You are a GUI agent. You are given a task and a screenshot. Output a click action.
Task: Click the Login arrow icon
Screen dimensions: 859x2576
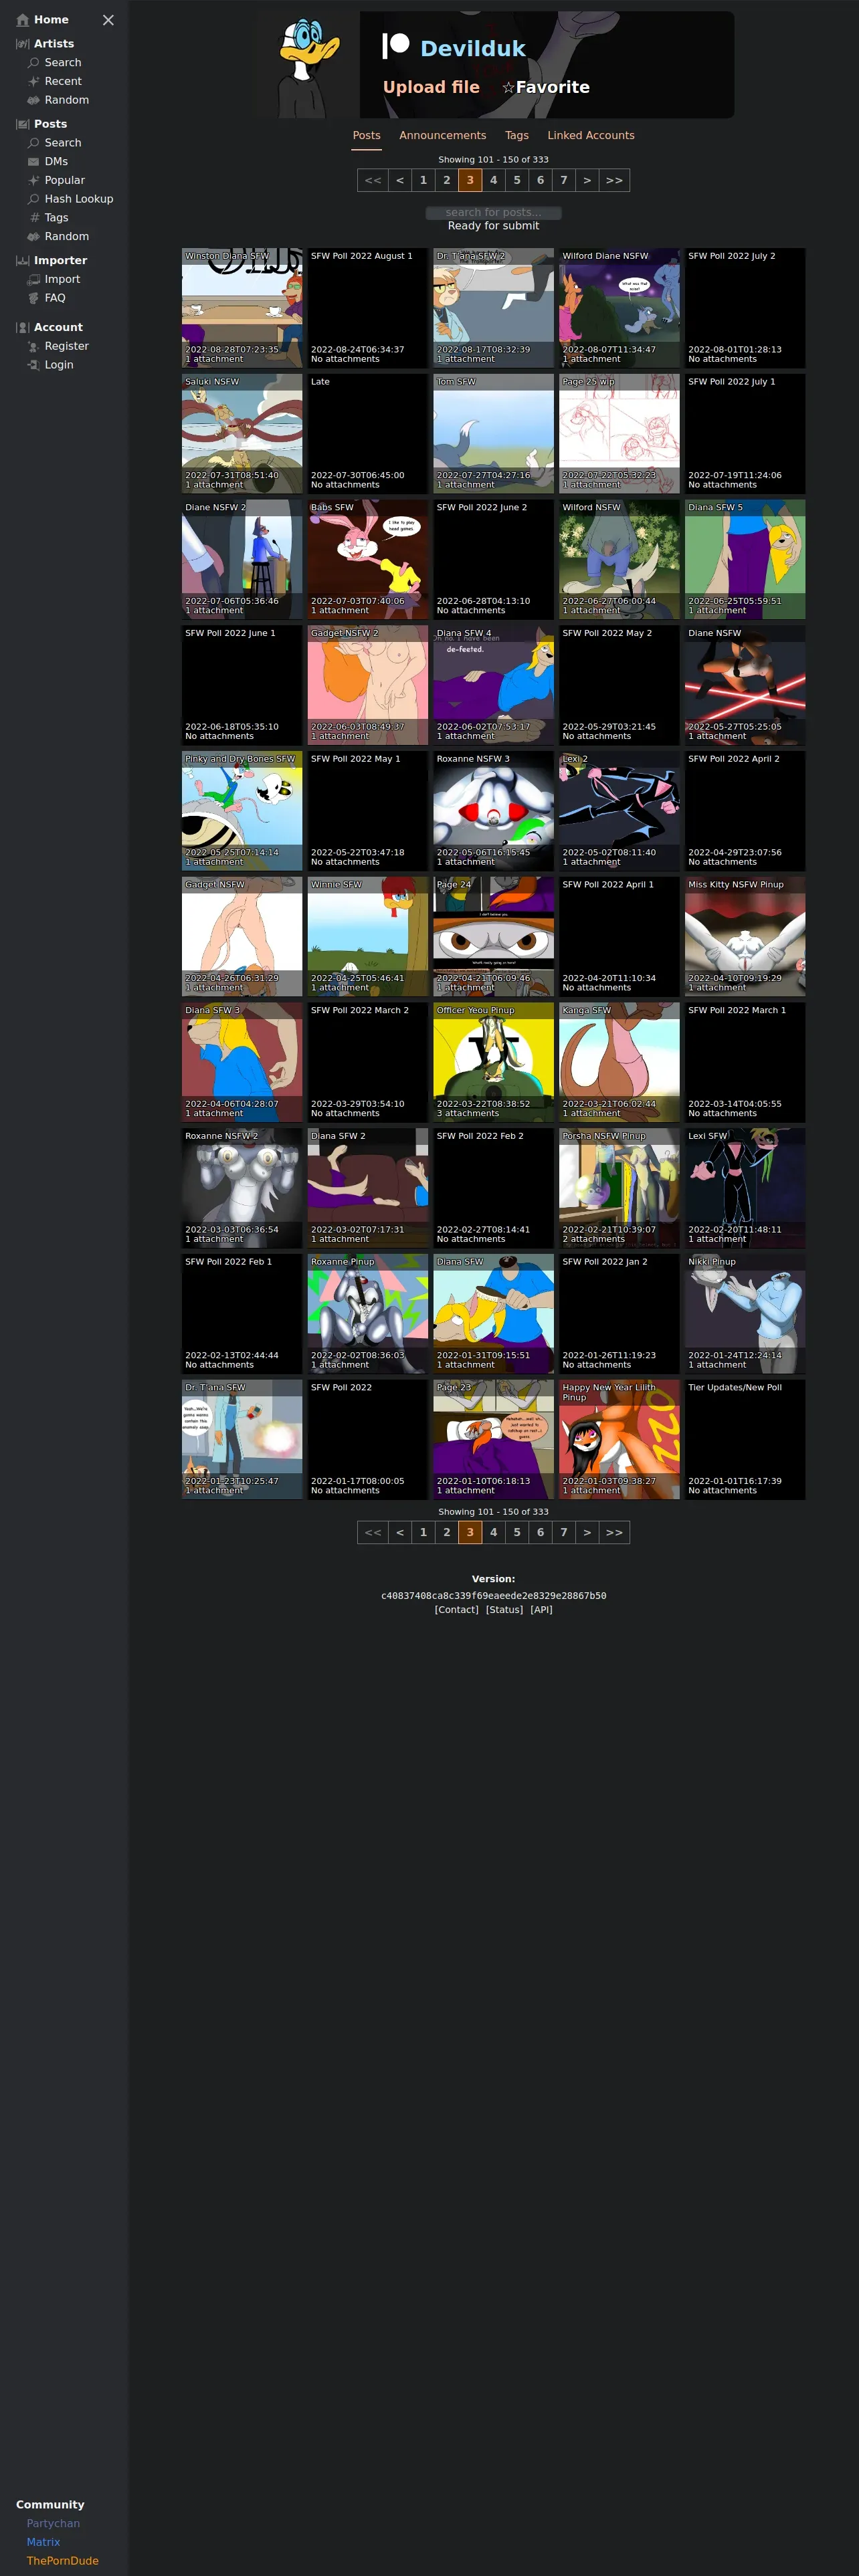point(34,365)
